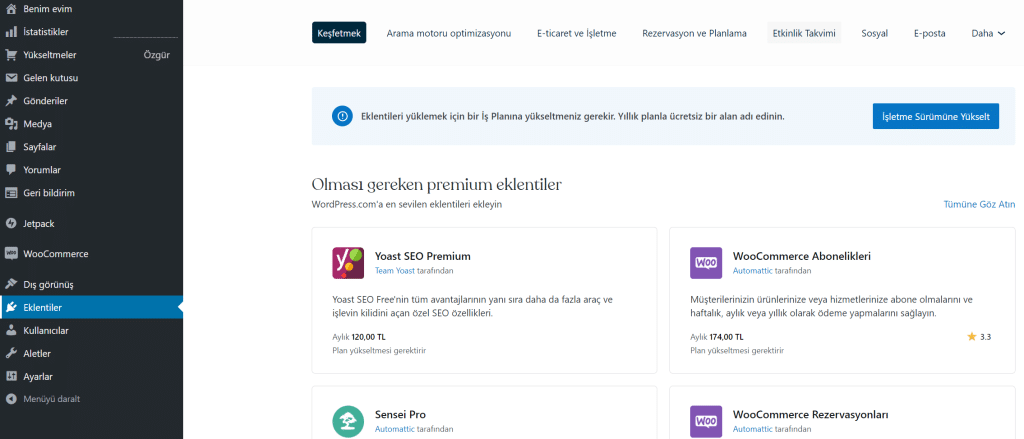The height and width of the screenshot is (439, 1024).
Task: Open Automattic link under Sensei Pro
Action: [x=394, y=429]
